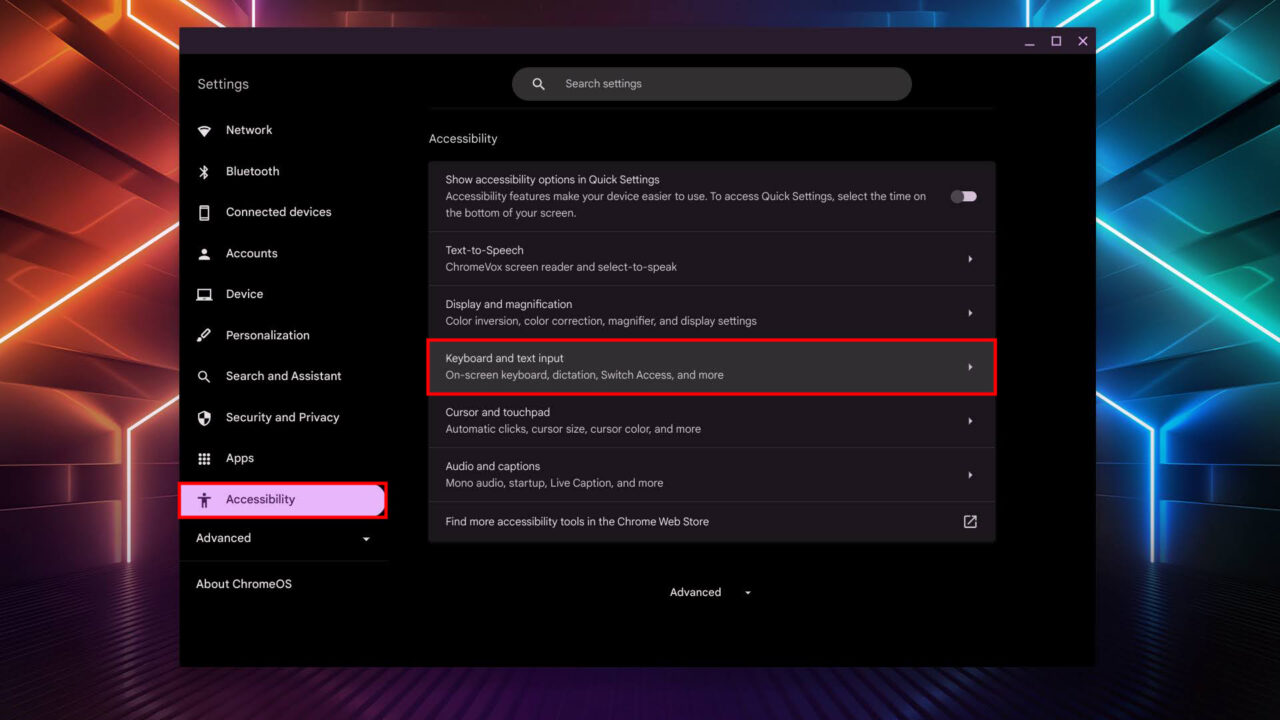Click the person icon beside Accounts

click(x=204, y=253)
